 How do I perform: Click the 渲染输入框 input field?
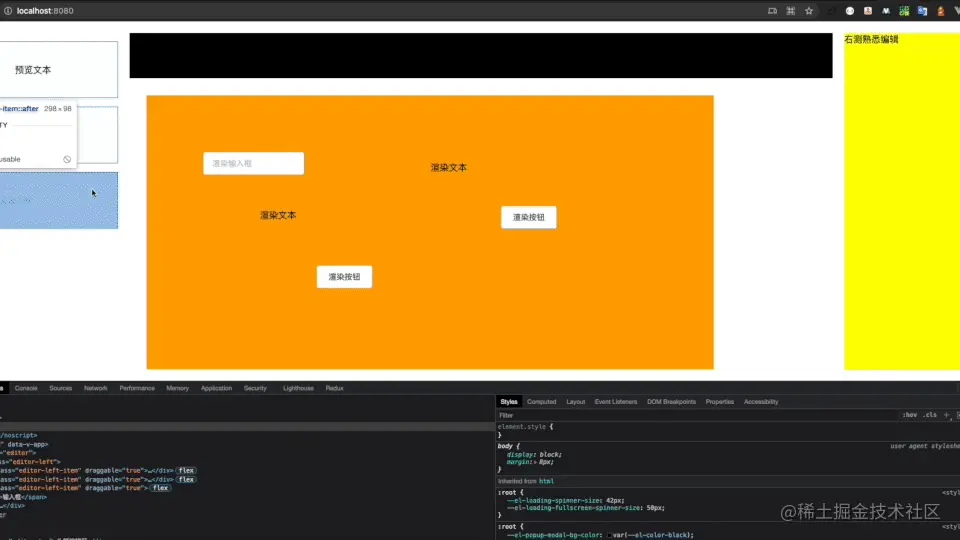point(253,163)
